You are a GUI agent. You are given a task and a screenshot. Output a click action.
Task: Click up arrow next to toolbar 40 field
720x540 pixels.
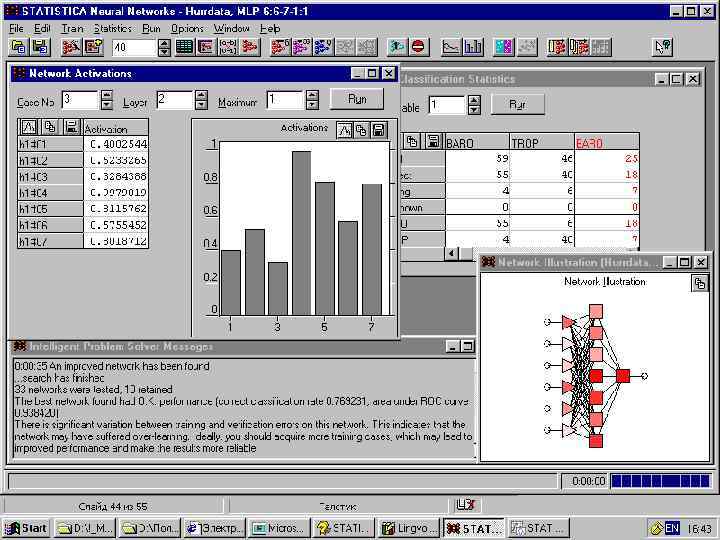tap(164, 43)
